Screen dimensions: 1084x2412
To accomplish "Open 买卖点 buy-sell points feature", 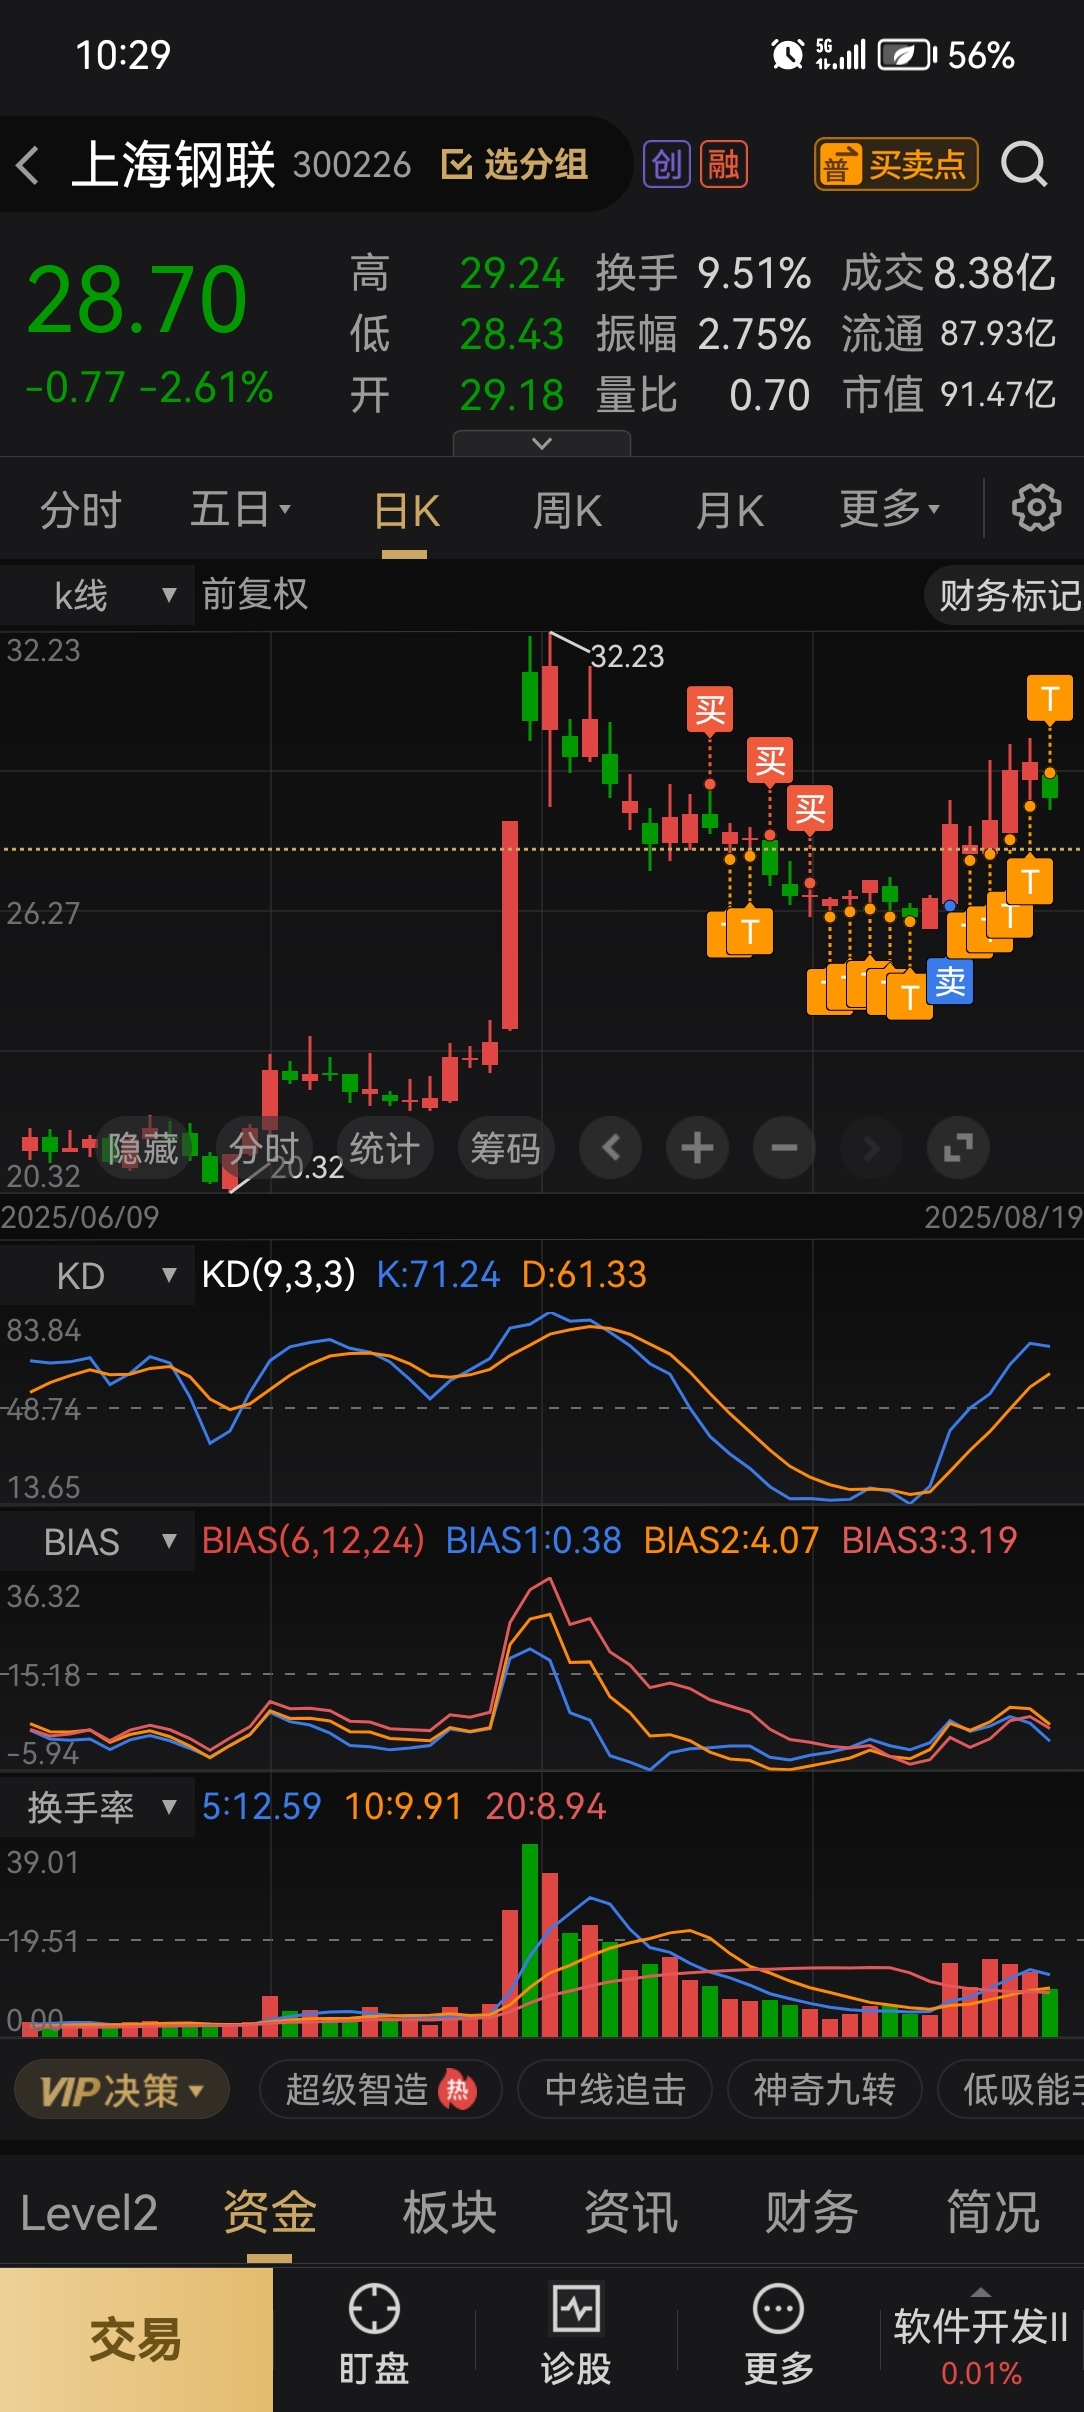I will click(896, 164).
